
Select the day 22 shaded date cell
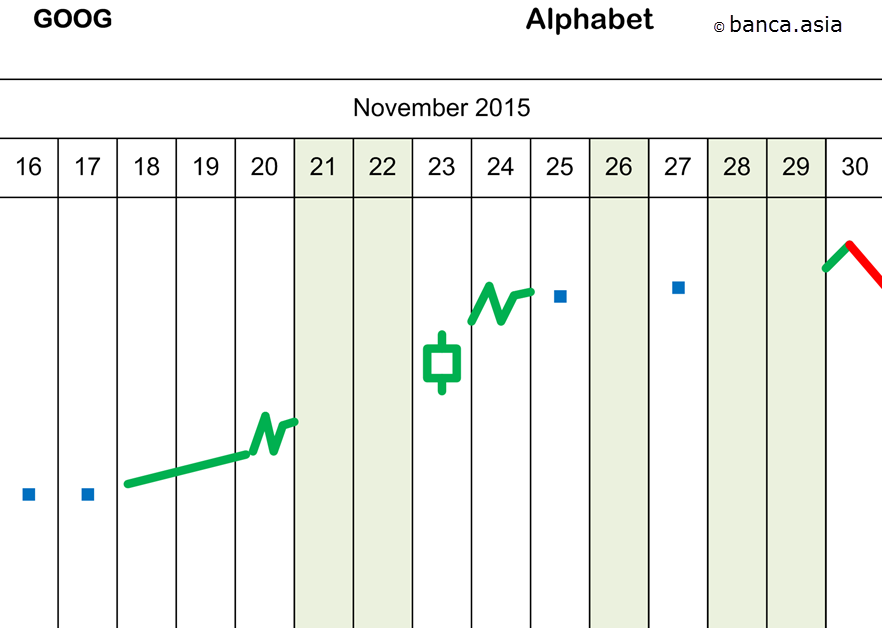tap(382, 167)
